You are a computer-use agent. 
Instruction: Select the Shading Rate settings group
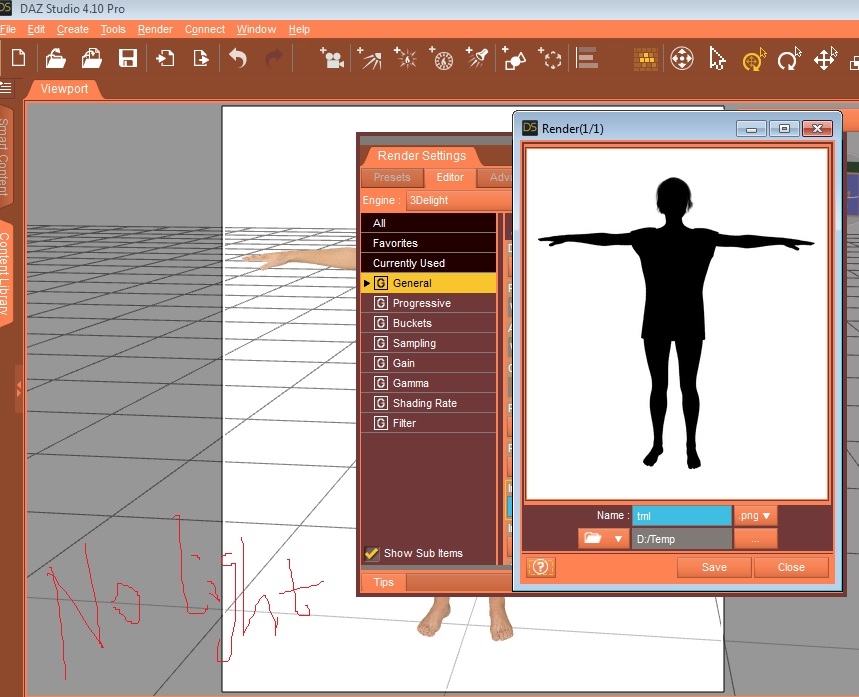tap(424, 403)
